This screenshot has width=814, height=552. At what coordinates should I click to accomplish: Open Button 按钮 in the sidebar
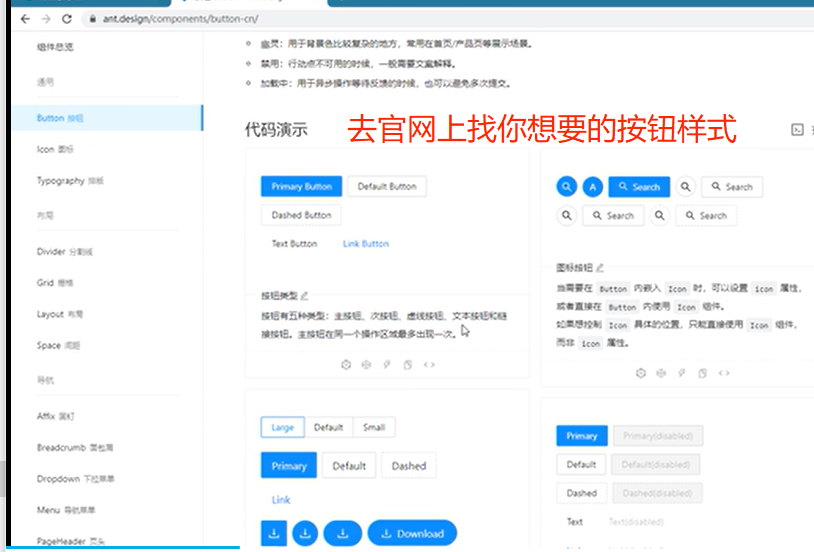(x=107, y=118)
